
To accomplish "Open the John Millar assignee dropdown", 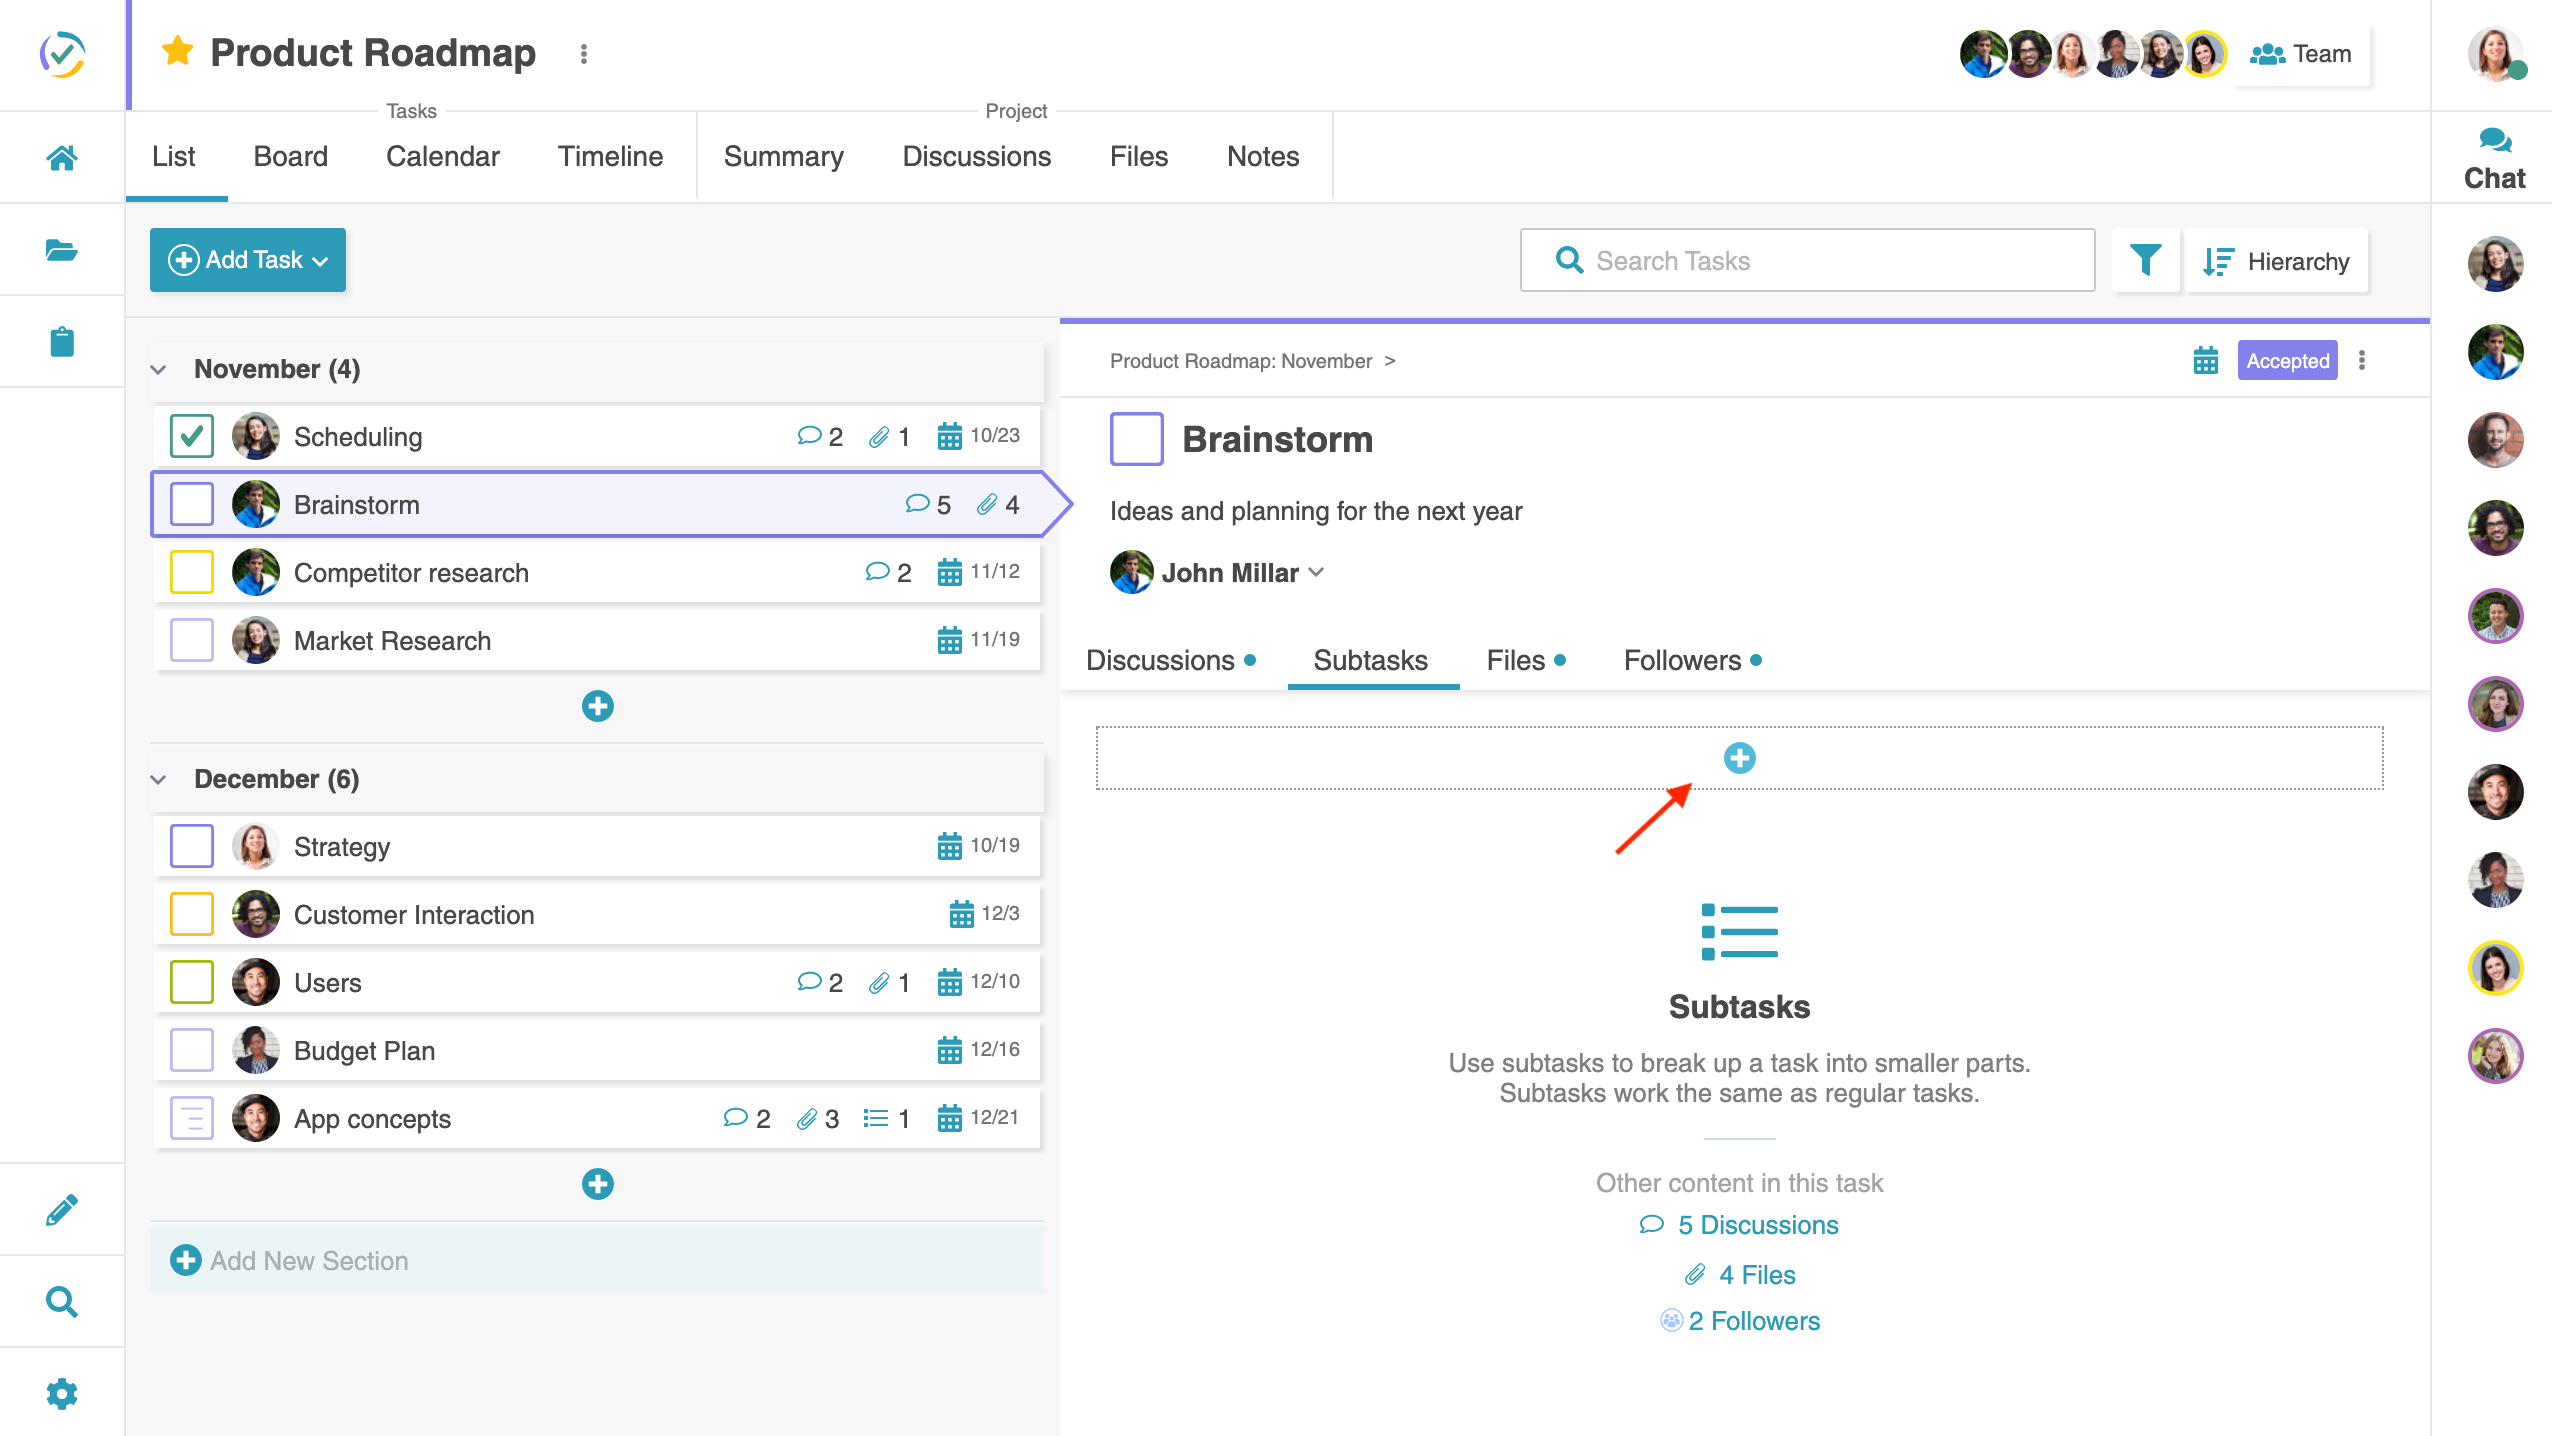I will click(x=1314, y=572).
